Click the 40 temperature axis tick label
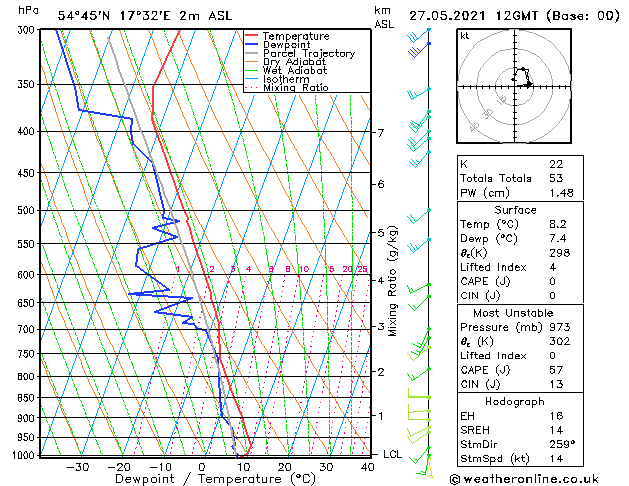The height and width of the screenshot is (486, 629). 367,467
